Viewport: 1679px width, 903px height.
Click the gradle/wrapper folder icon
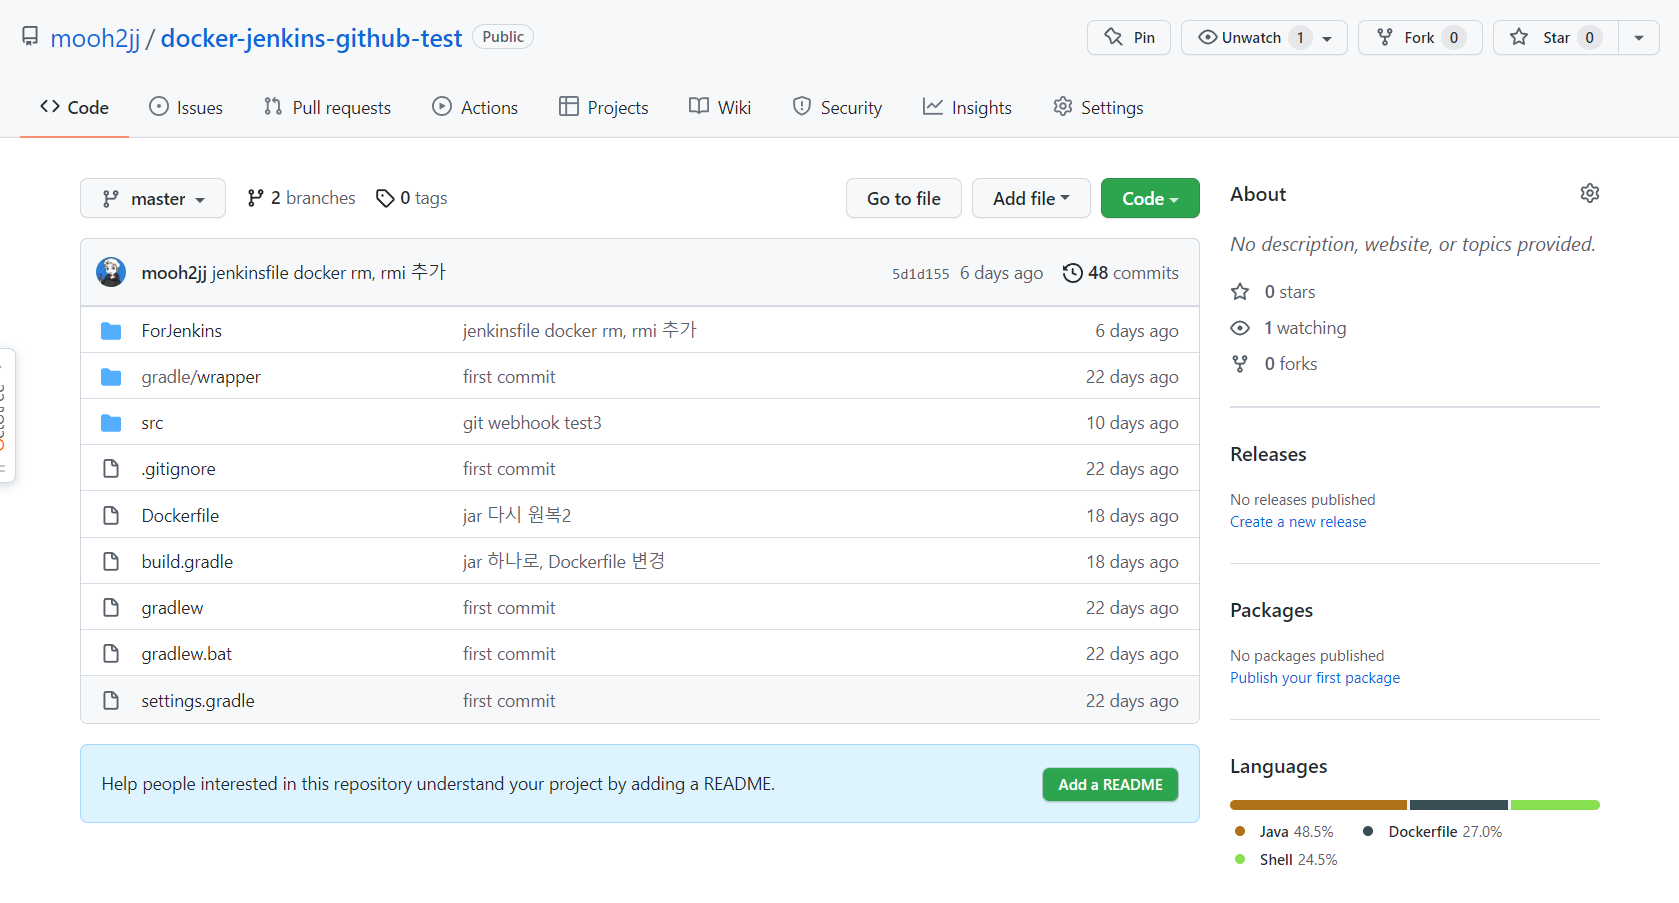111,377
